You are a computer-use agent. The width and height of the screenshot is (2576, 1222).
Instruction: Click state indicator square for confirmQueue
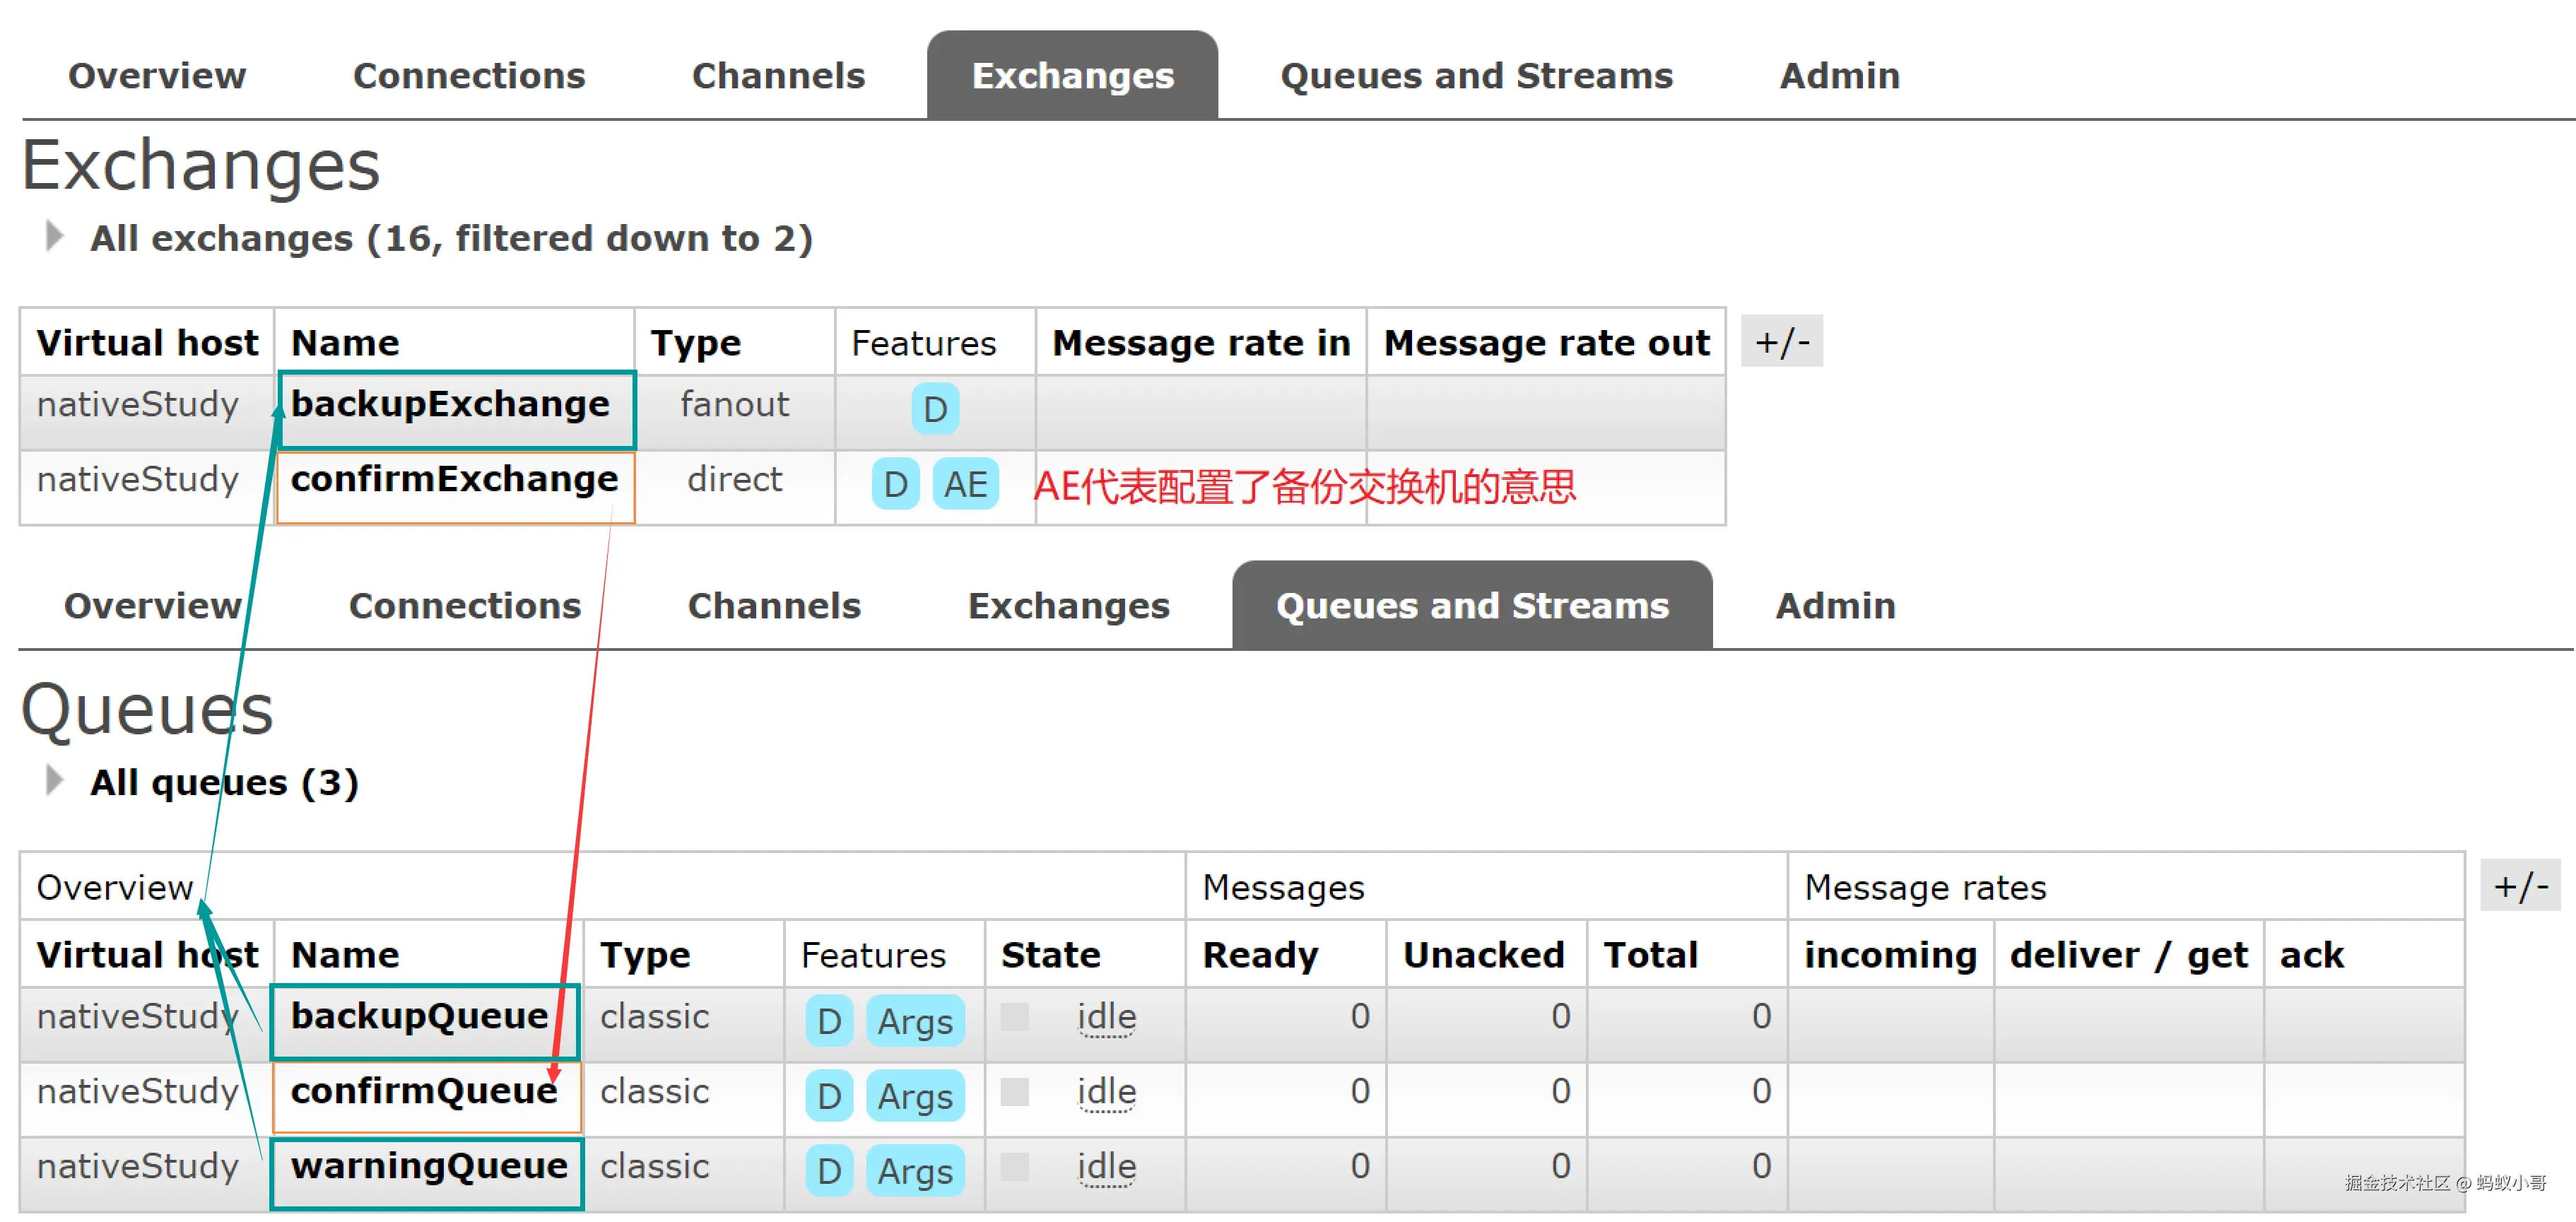click(x=1014, y=1092)
